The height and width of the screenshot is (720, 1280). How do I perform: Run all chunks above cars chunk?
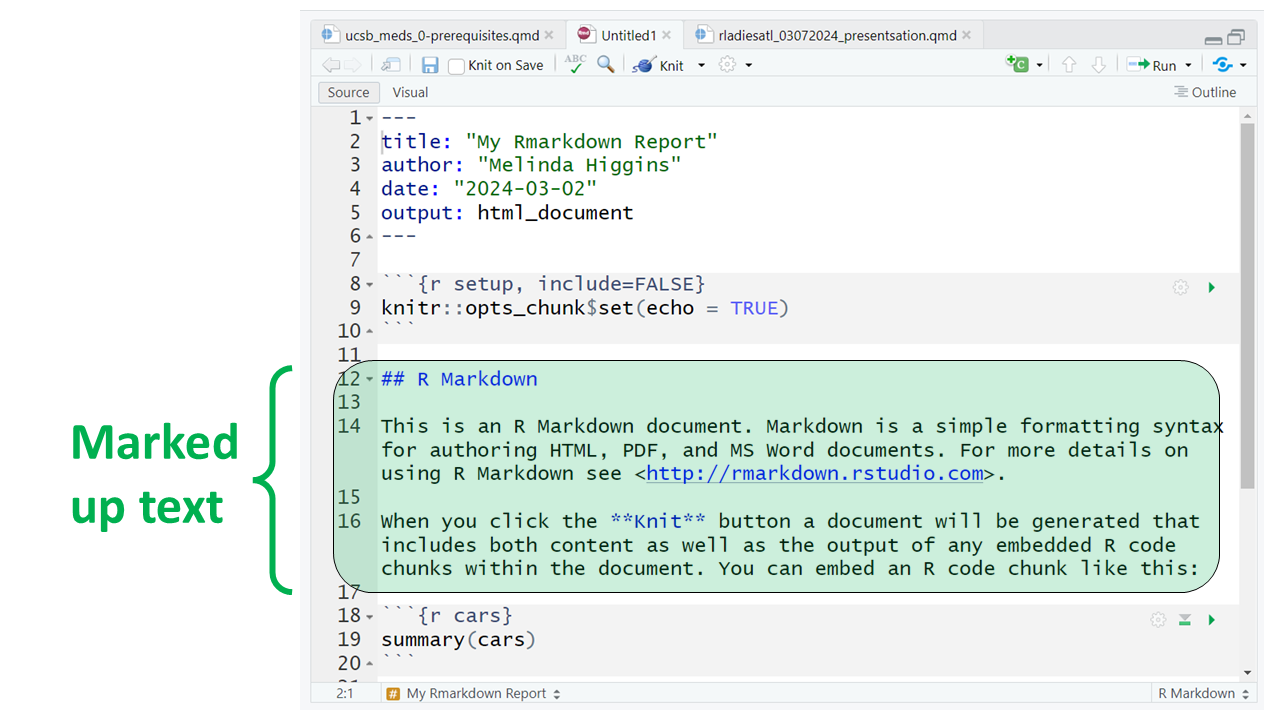pyautogui.click(x=1185, y=620)
